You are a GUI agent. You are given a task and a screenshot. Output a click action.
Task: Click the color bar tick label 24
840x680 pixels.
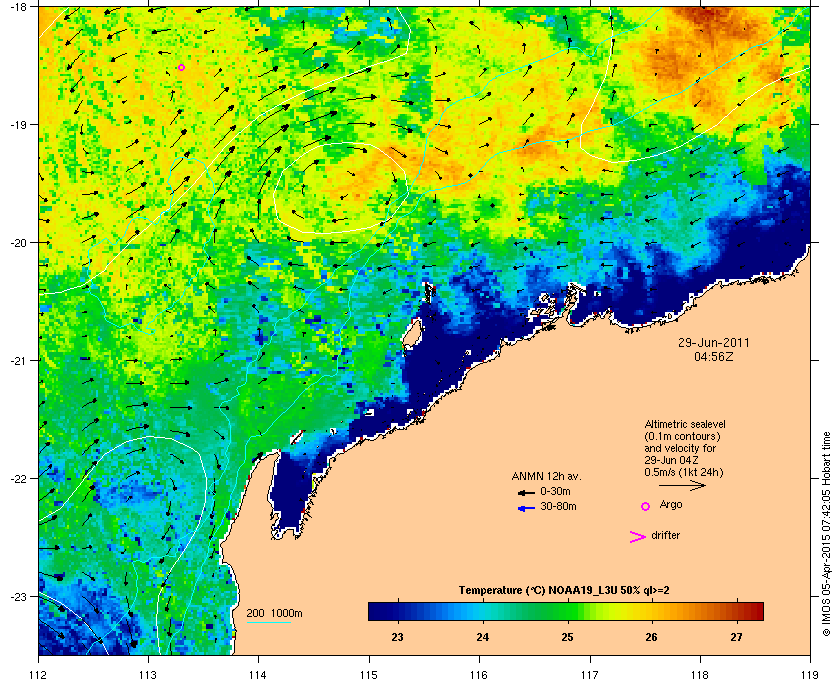pyautogui.click(x=483, y=637)
